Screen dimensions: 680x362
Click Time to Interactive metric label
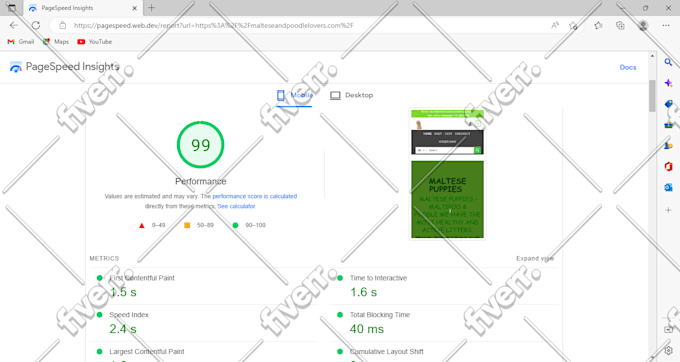coord(379,278)
